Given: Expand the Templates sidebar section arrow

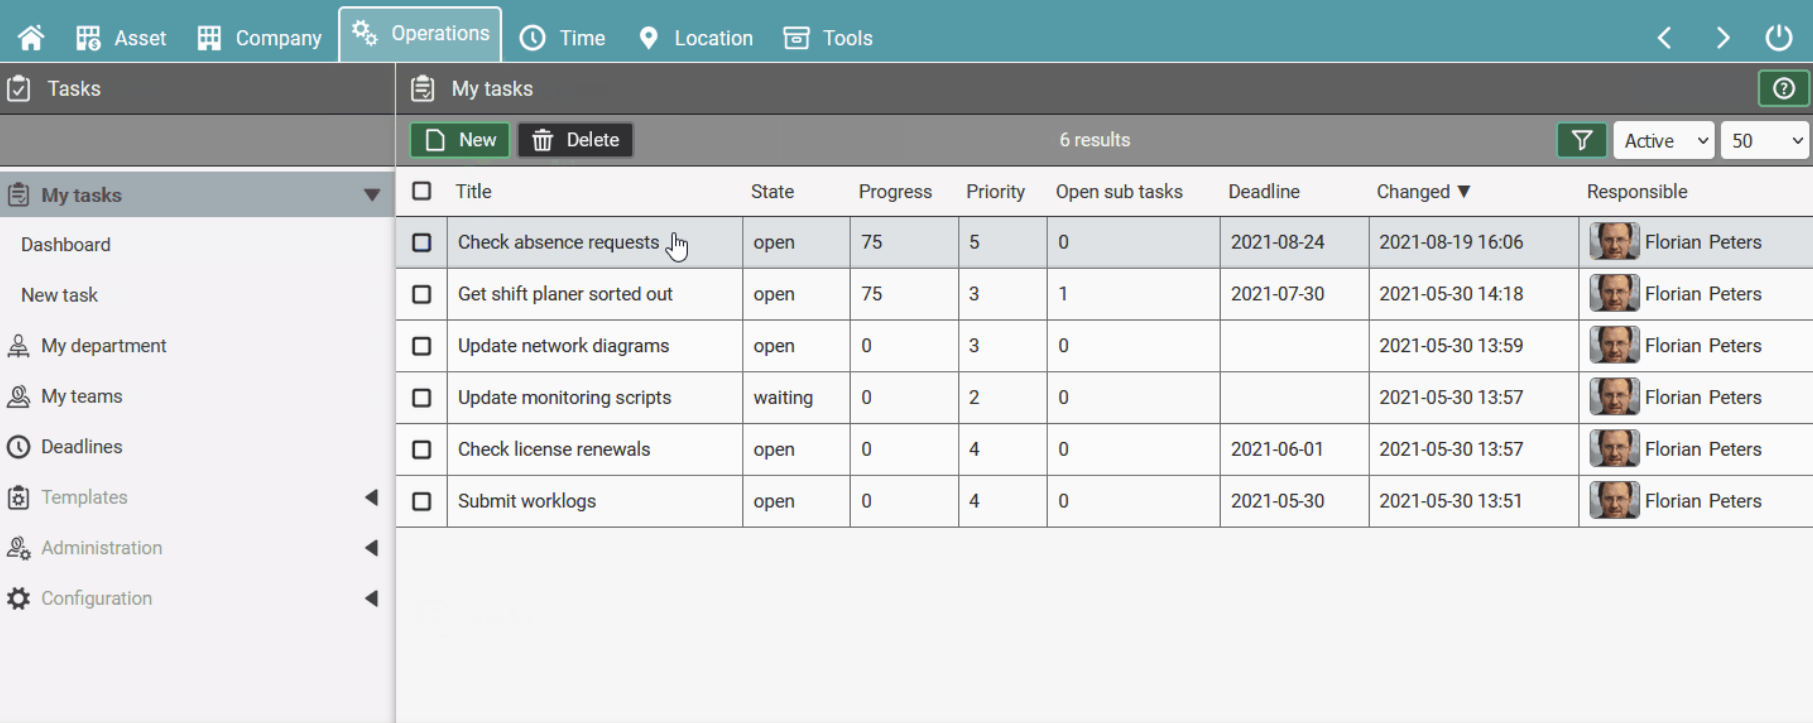Looking at the screenshot, I should 371,497.
